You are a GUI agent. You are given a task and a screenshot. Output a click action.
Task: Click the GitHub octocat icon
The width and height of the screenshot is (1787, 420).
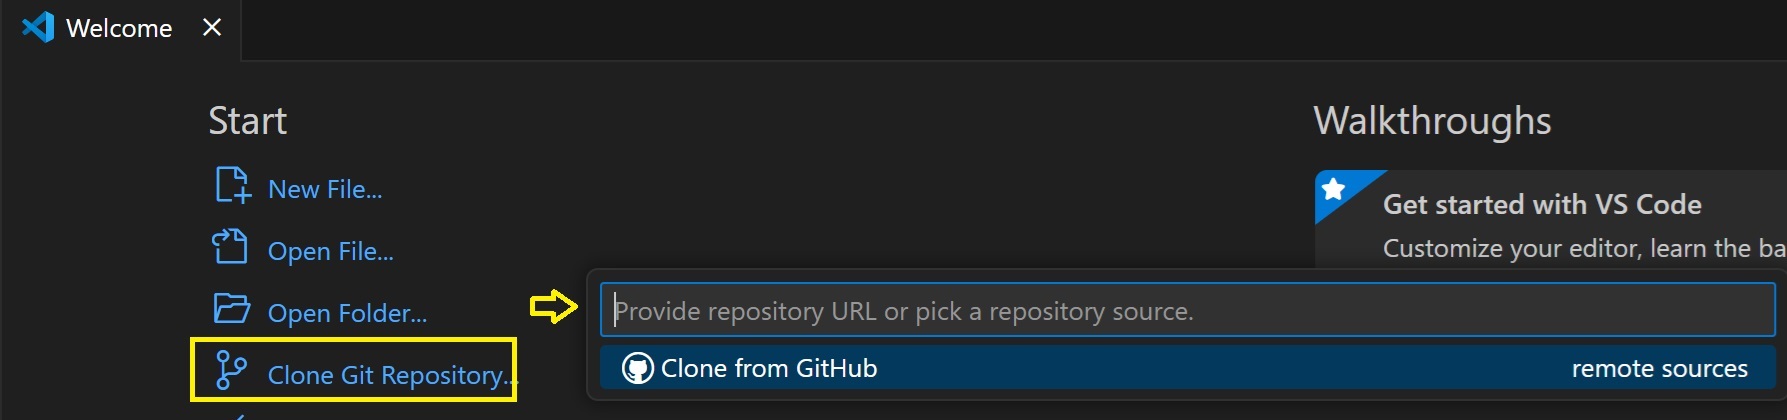click(637, 368)
